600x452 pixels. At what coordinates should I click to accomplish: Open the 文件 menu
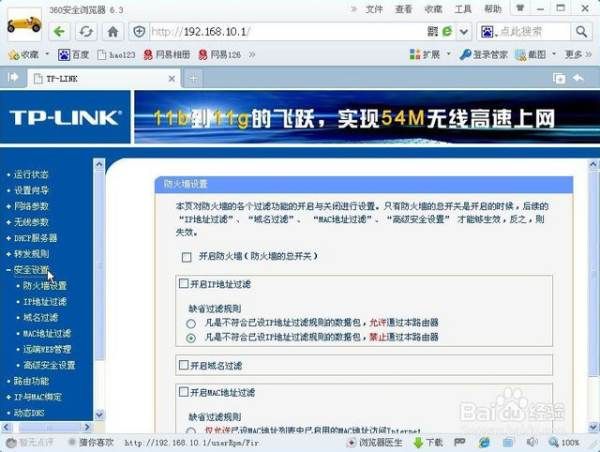[x=374, y=9]
